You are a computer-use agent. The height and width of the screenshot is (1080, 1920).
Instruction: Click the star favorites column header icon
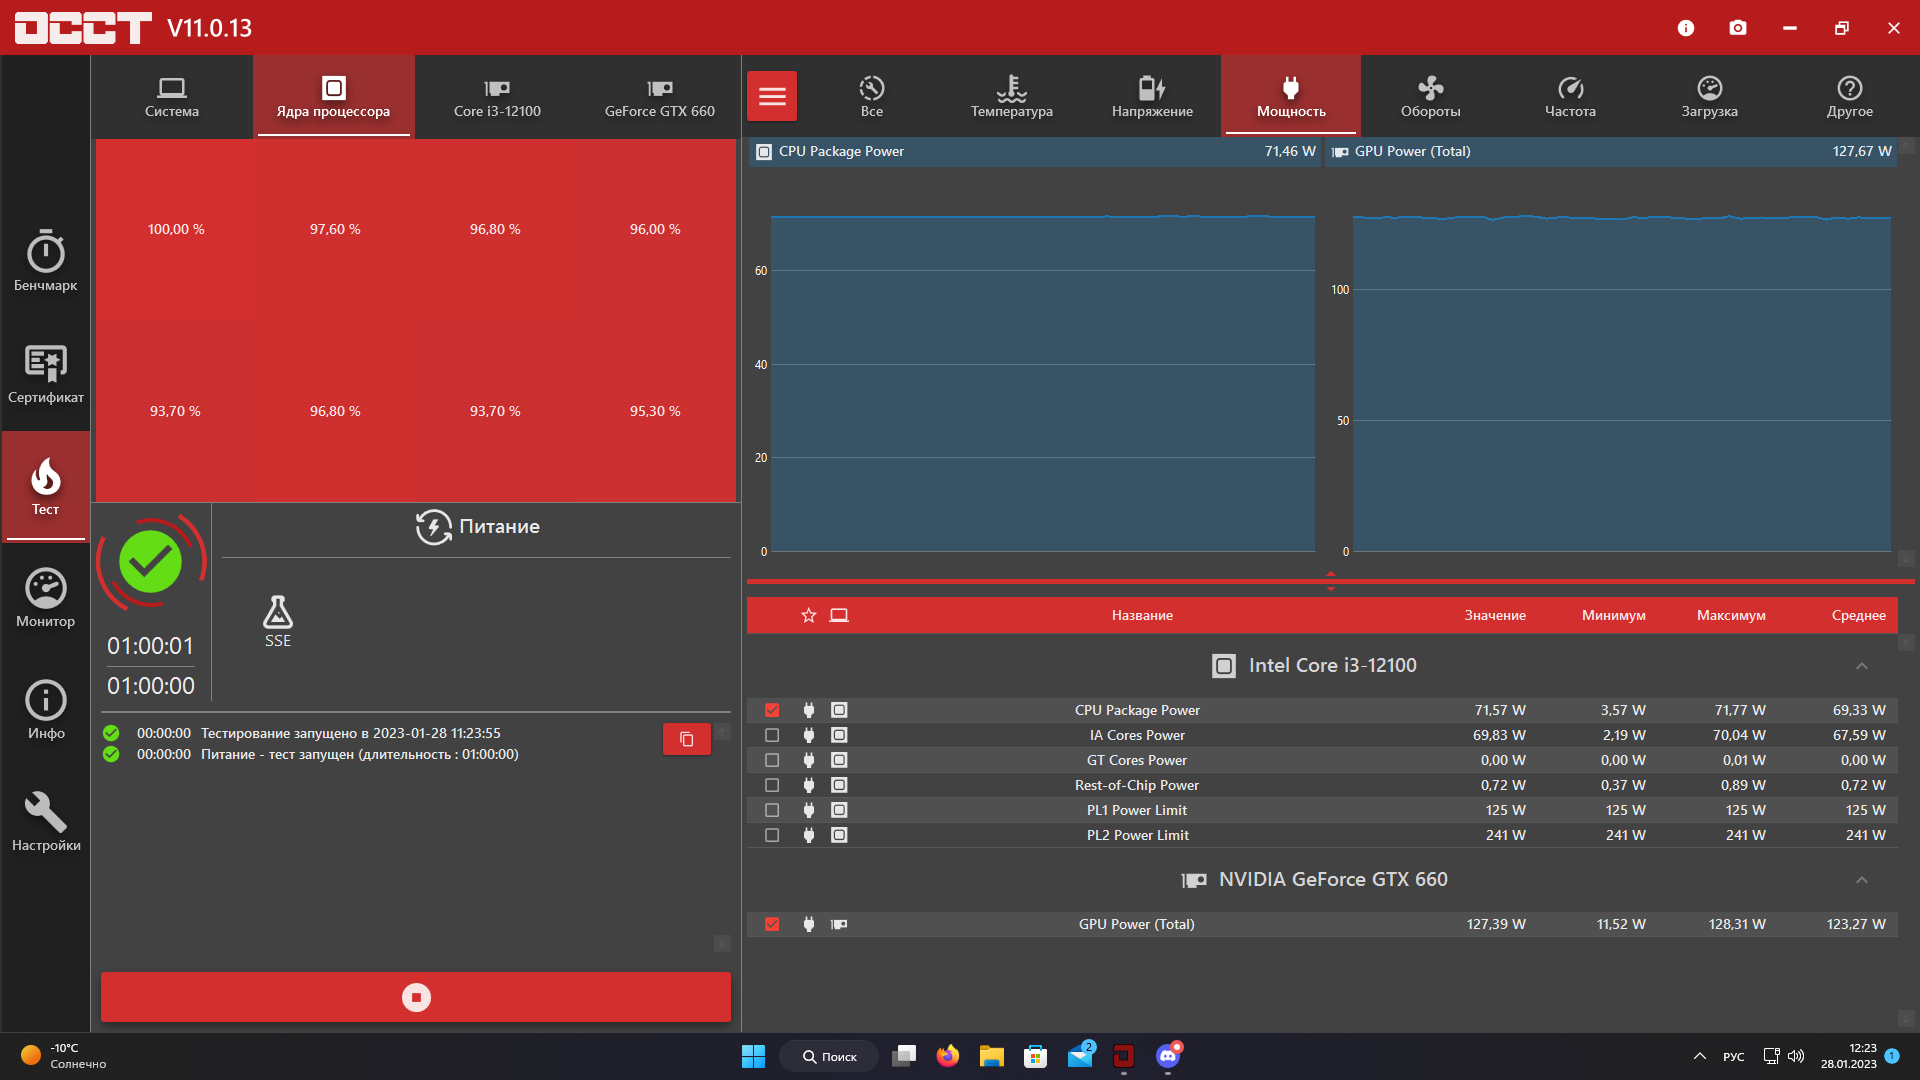809,615
